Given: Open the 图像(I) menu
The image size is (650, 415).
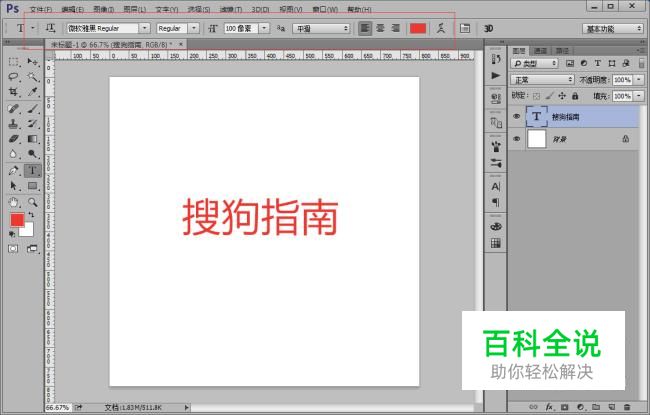Looking at the screenshot, I should click(103, 9).
